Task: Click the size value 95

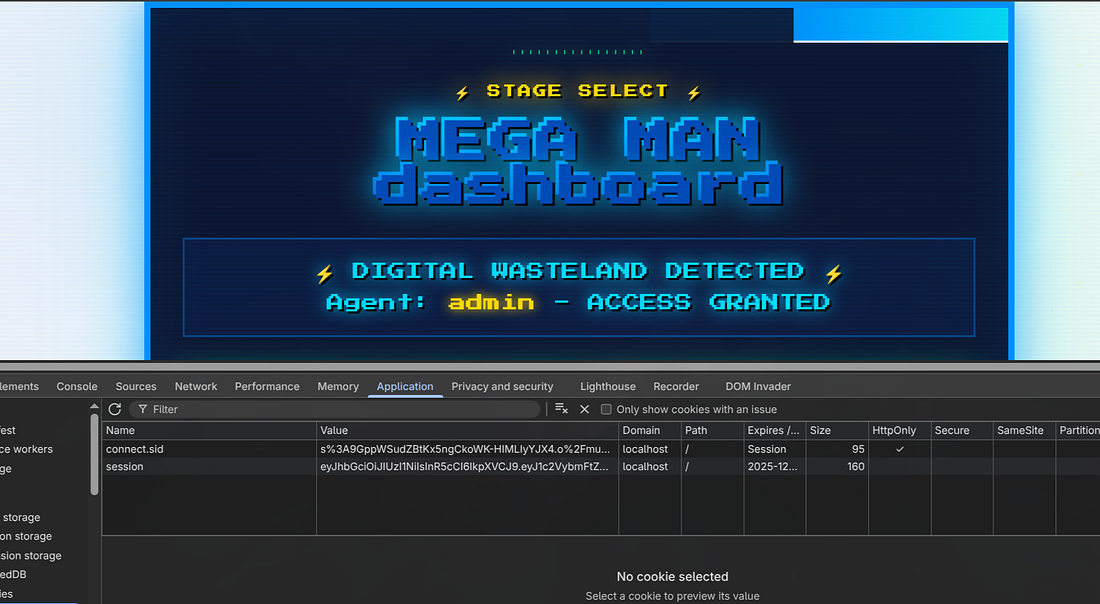Action: (x=859, y=449)
